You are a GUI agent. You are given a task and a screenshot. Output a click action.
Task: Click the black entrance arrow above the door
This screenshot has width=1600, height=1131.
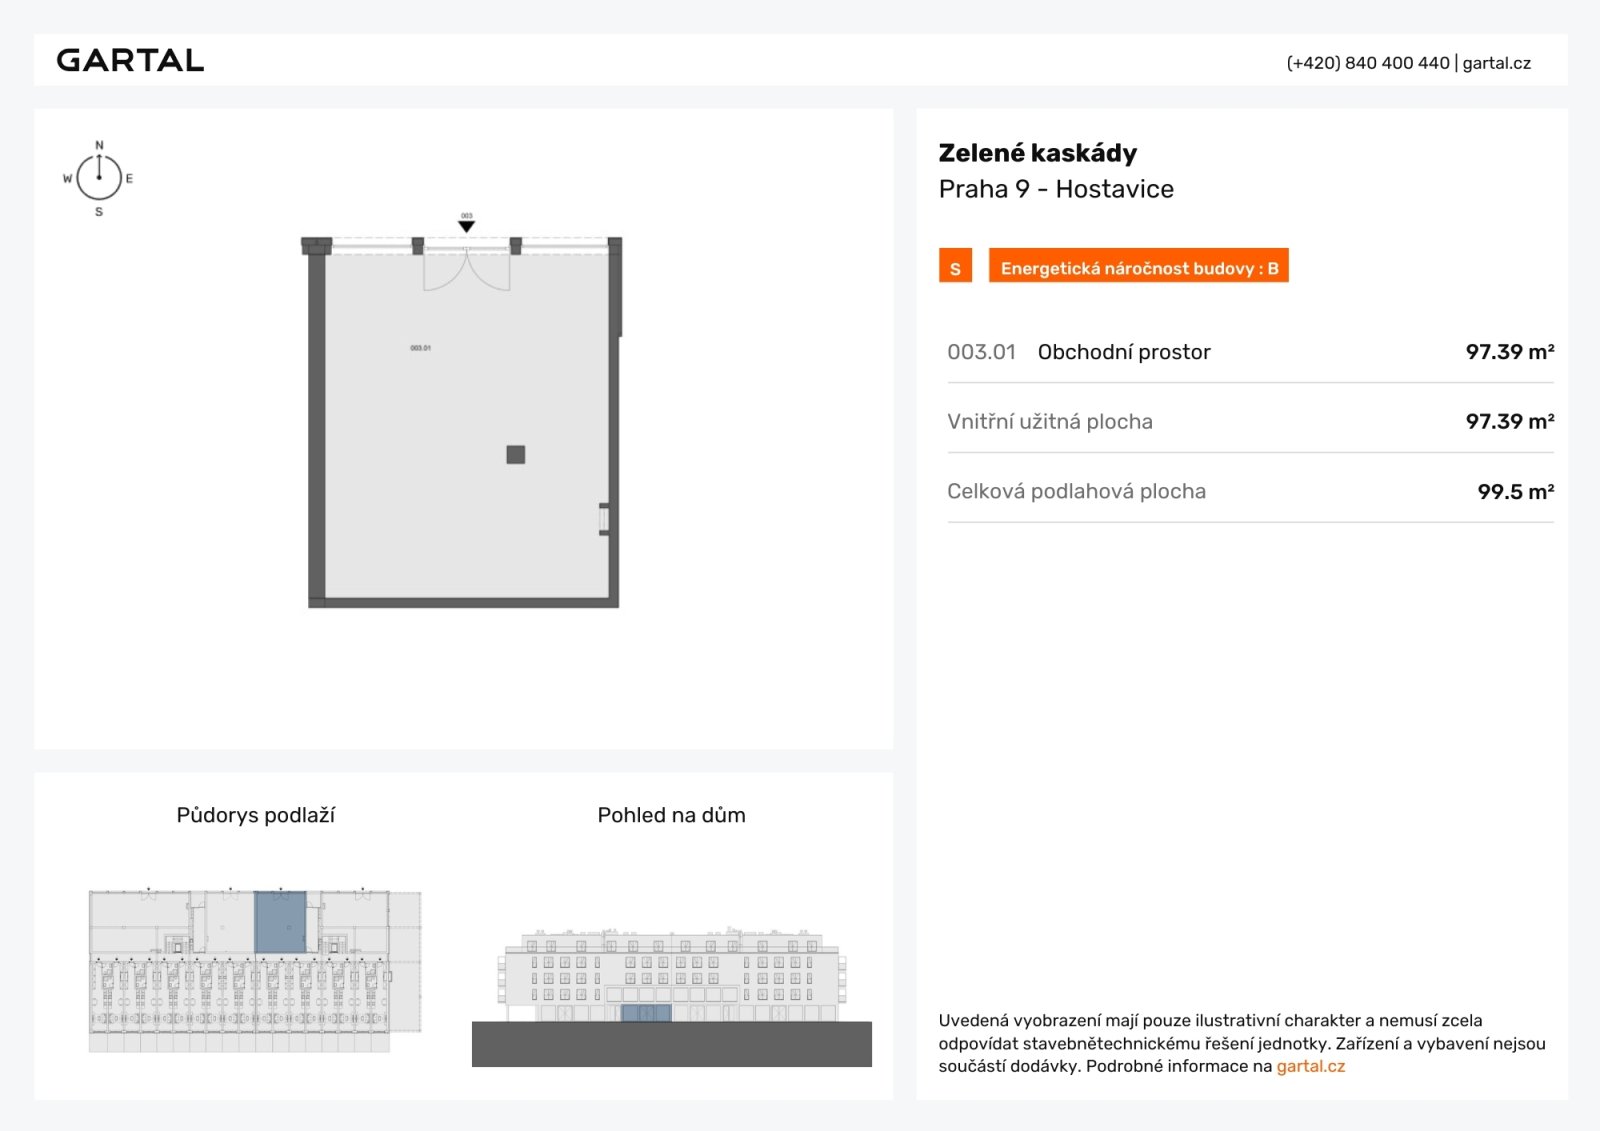point(466,226)
